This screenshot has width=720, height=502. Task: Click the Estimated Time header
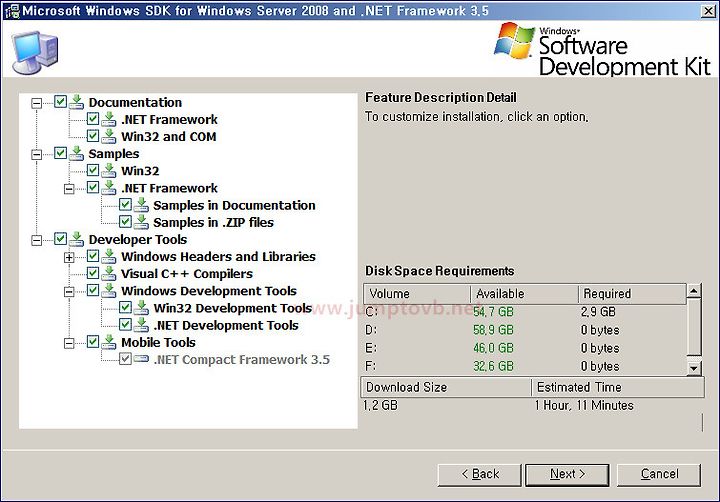(x=618, y=387)
